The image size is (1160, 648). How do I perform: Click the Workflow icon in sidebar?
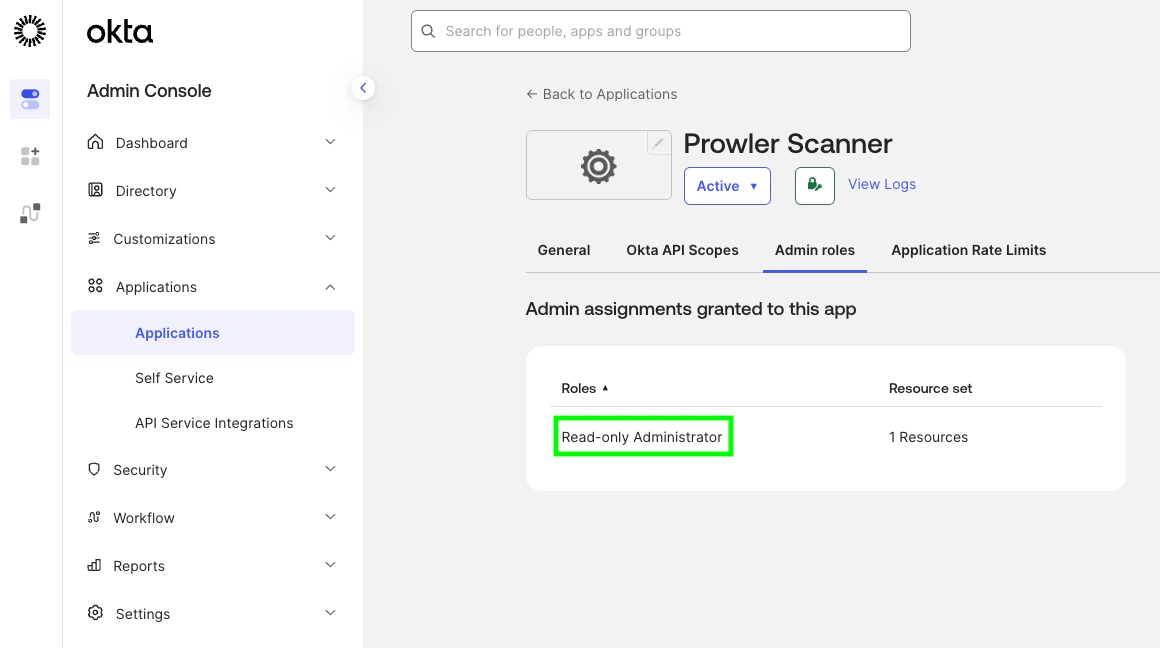(94, 517)
